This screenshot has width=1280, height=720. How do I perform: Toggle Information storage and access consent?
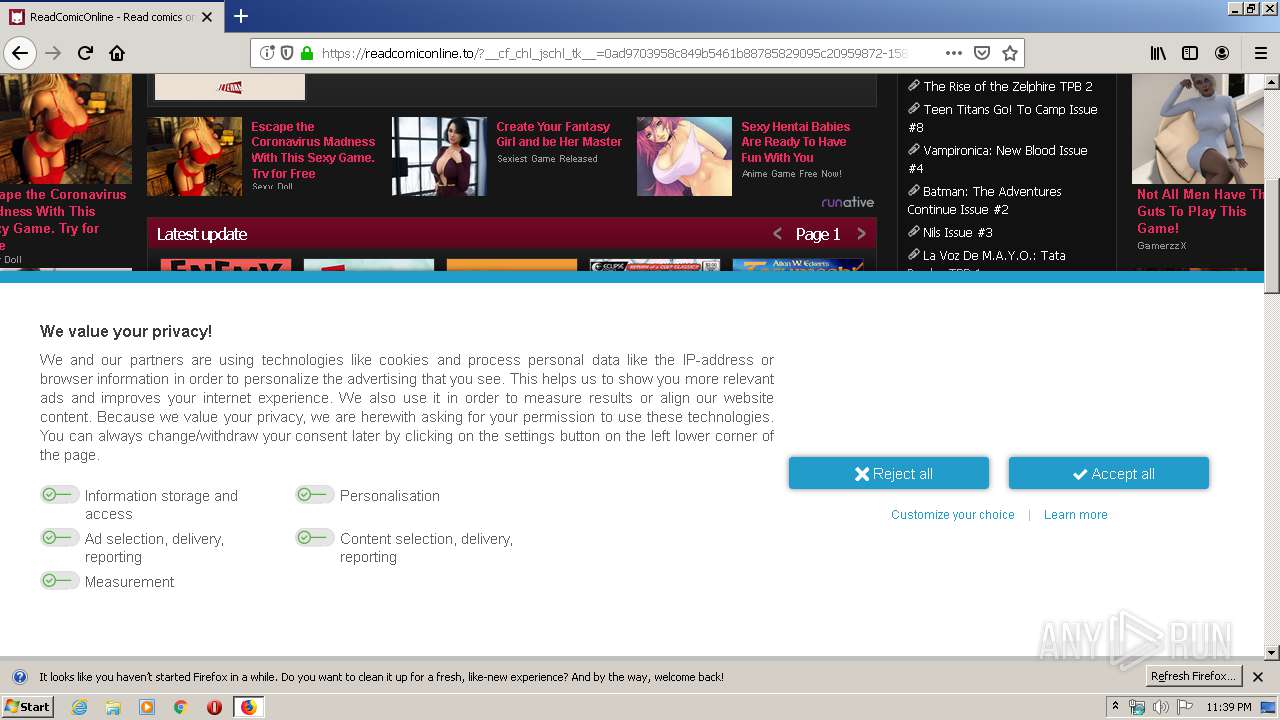pos(59,494)
